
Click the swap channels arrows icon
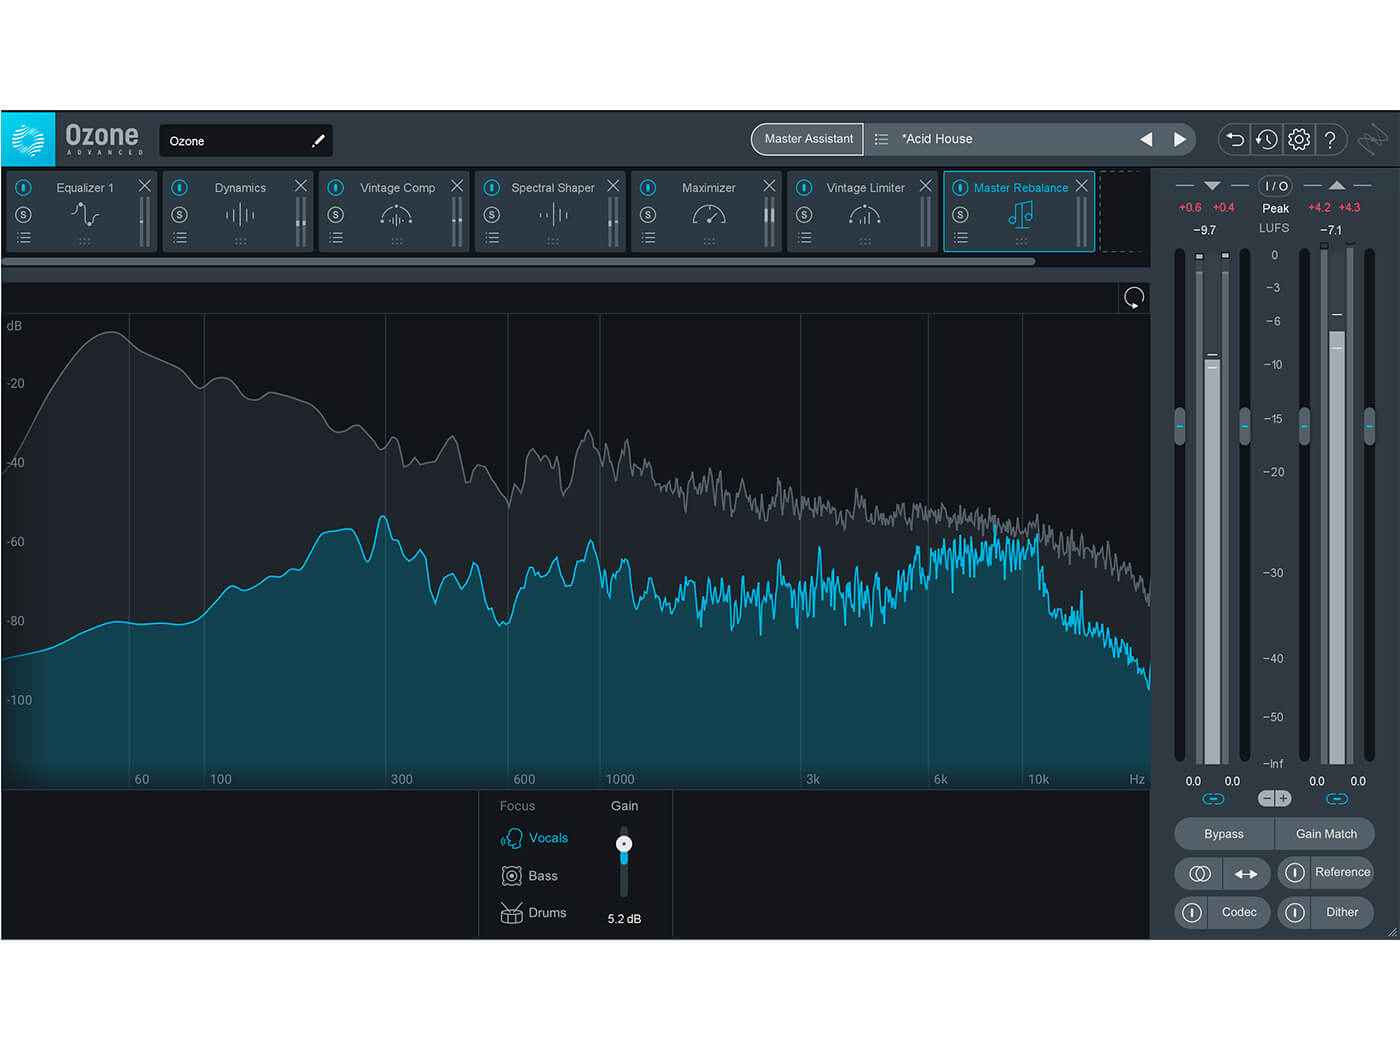1246,874
